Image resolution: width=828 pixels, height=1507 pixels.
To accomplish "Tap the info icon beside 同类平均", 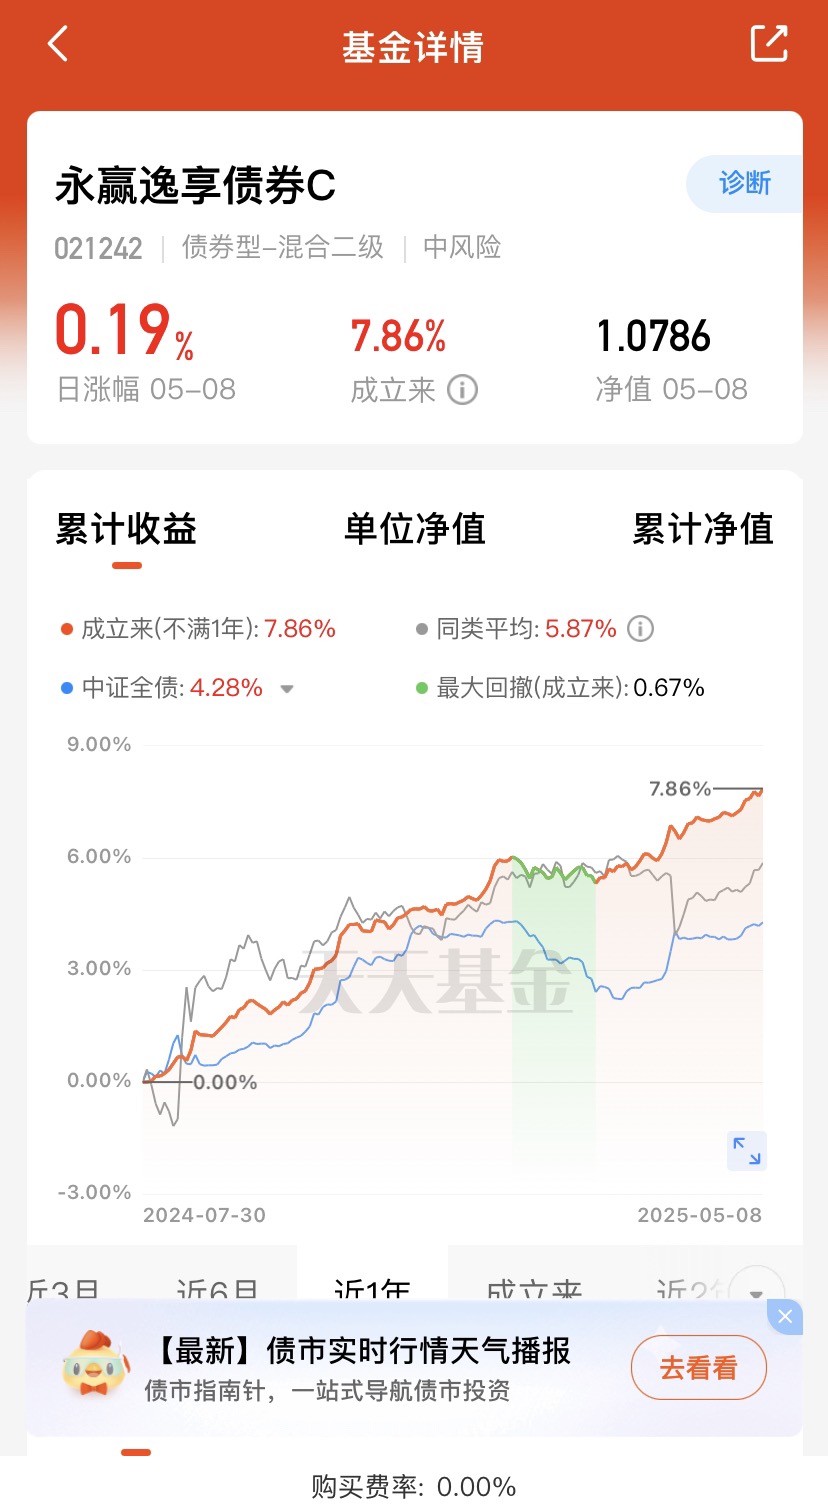I will (640, 629).
